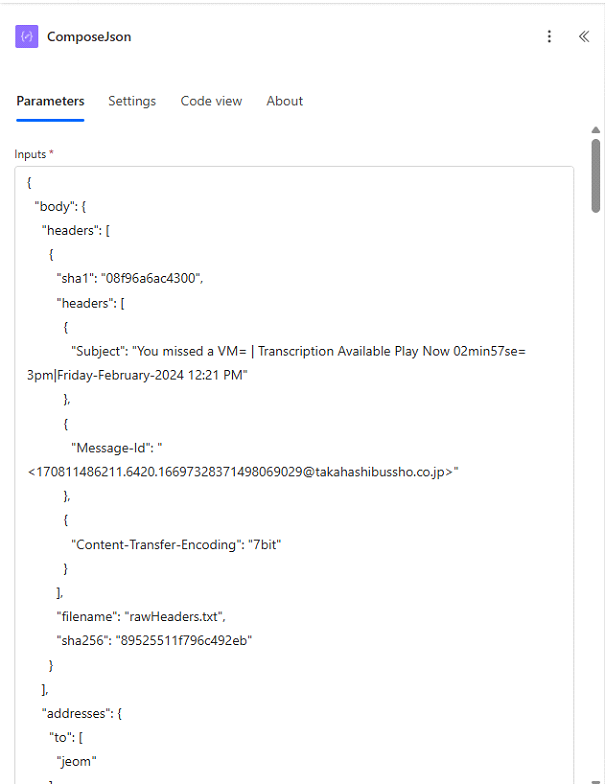Open the three-dot more options menu

pos(549,37)
